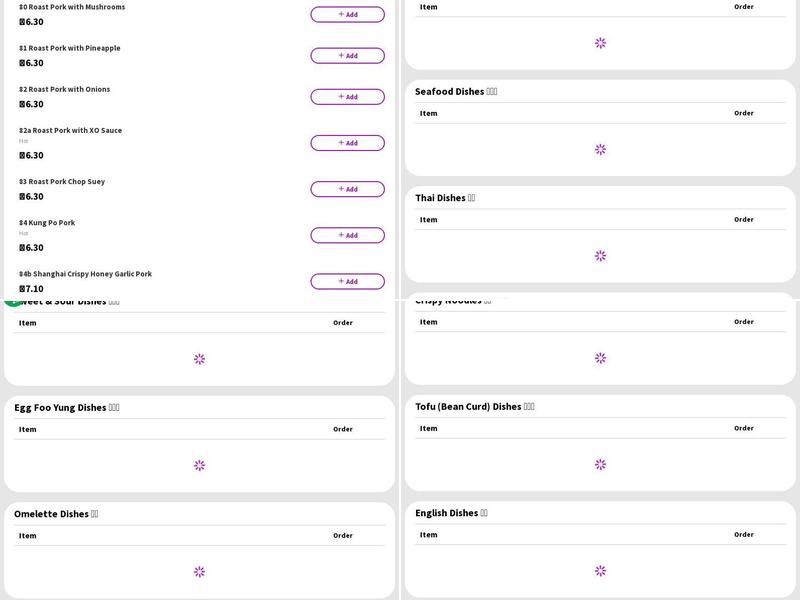Click the loading spinner under Omelette Dishes
Viewport: 800px width, 600px height.
coord(199,572)
